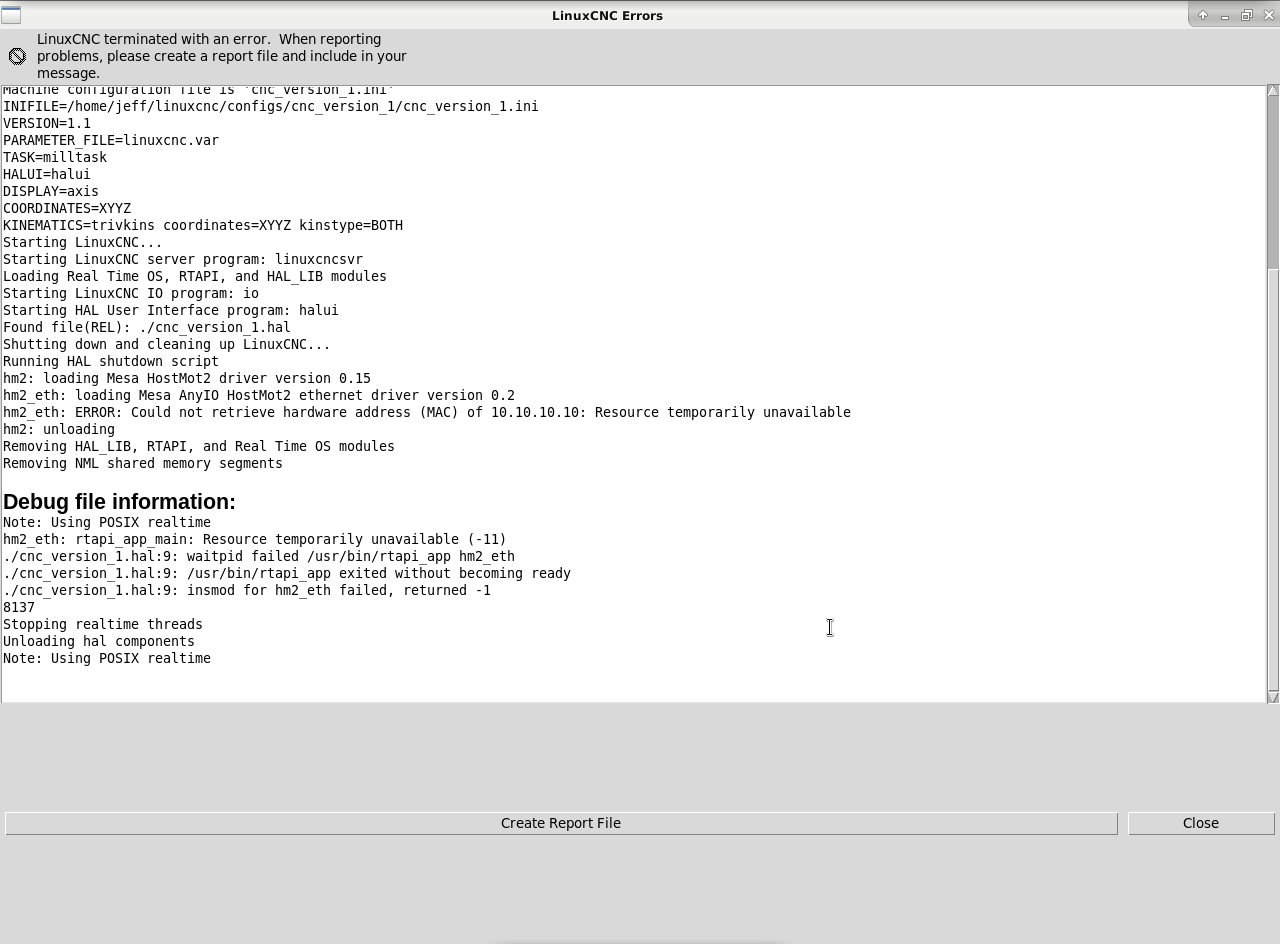The image size is (1280, 944).
Task: Minimize the LinuxCNC Errors window
Action: tap(1225, 15)
